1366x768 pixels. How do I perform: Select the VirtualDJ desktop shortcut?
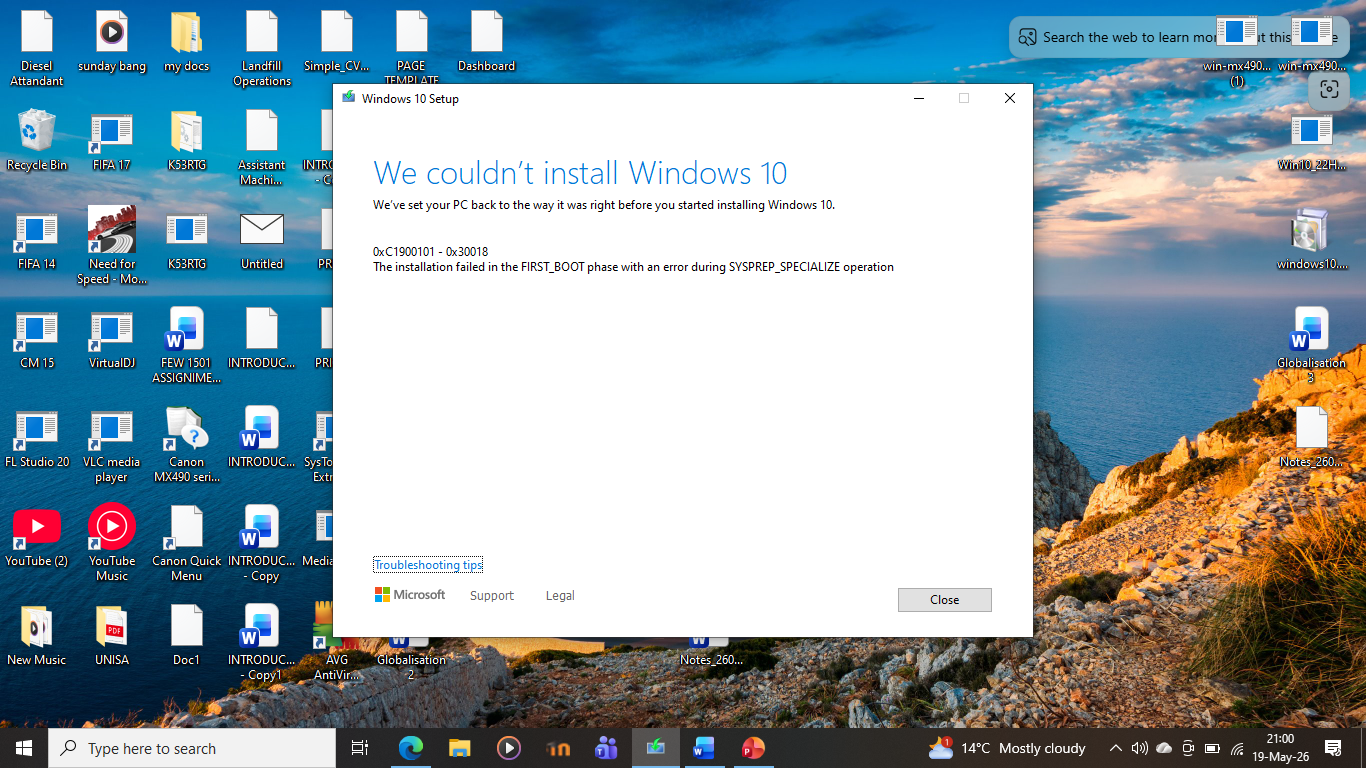coord(111,339)
